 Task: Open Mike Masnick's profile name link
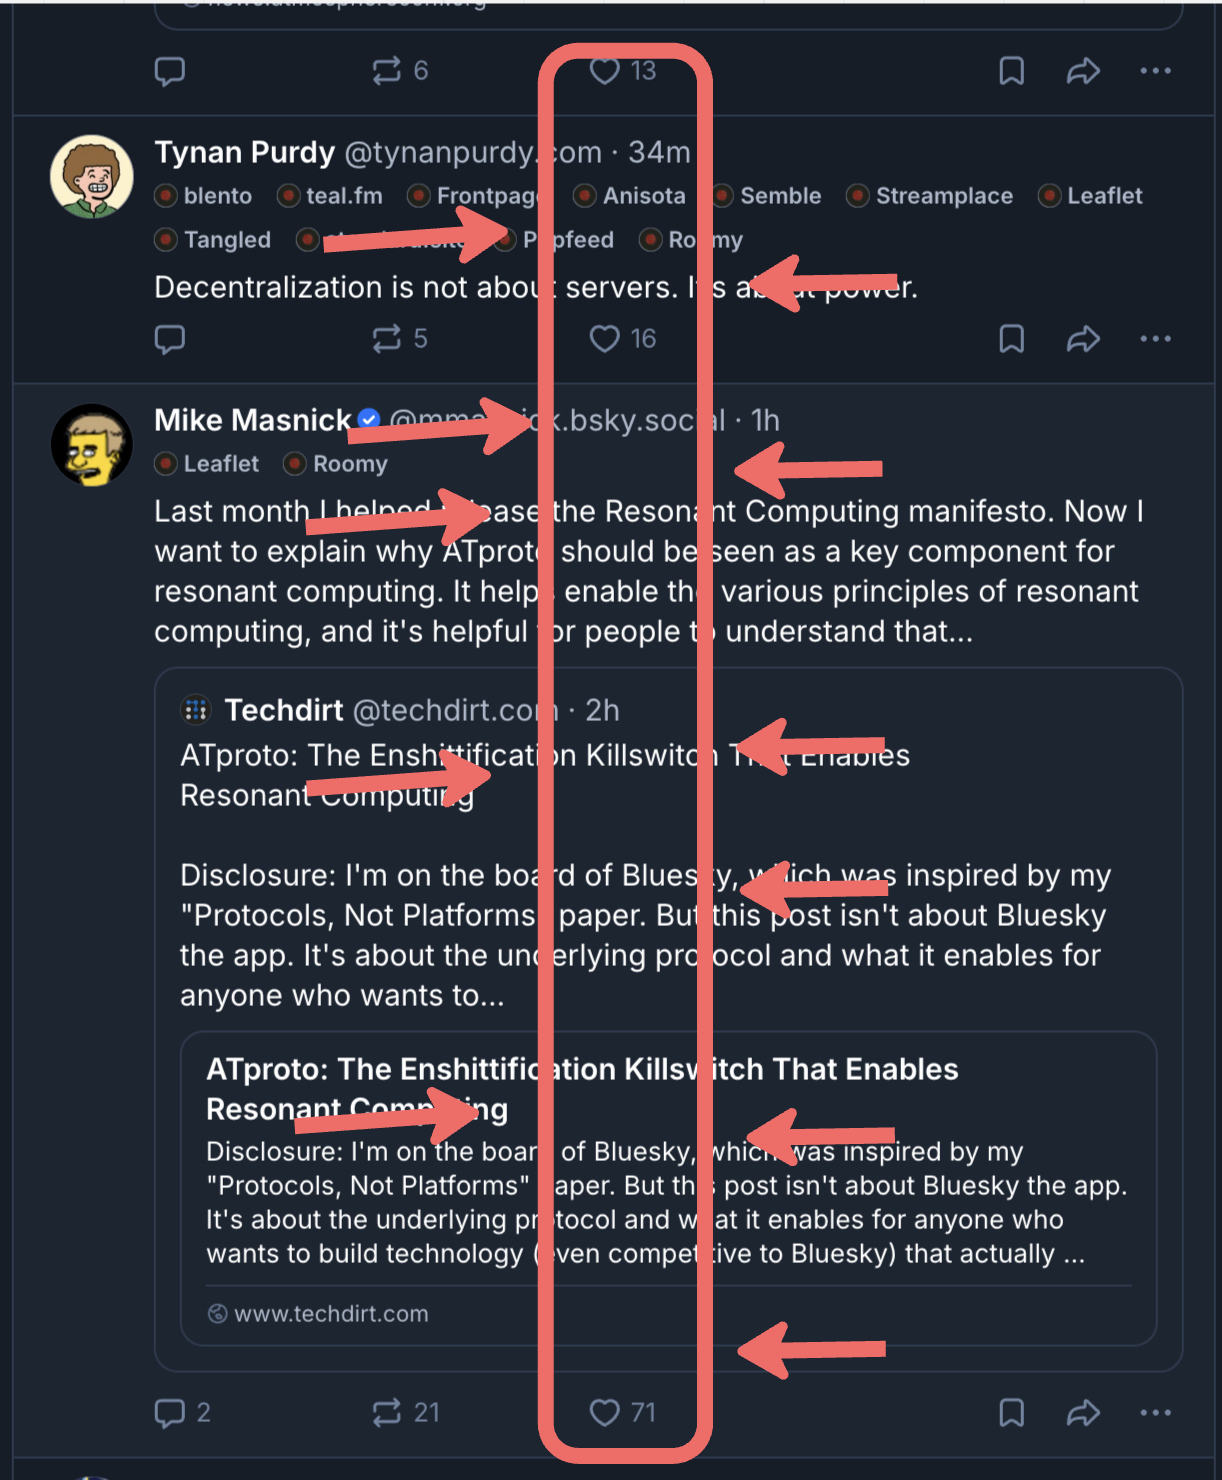click(252, 420)
